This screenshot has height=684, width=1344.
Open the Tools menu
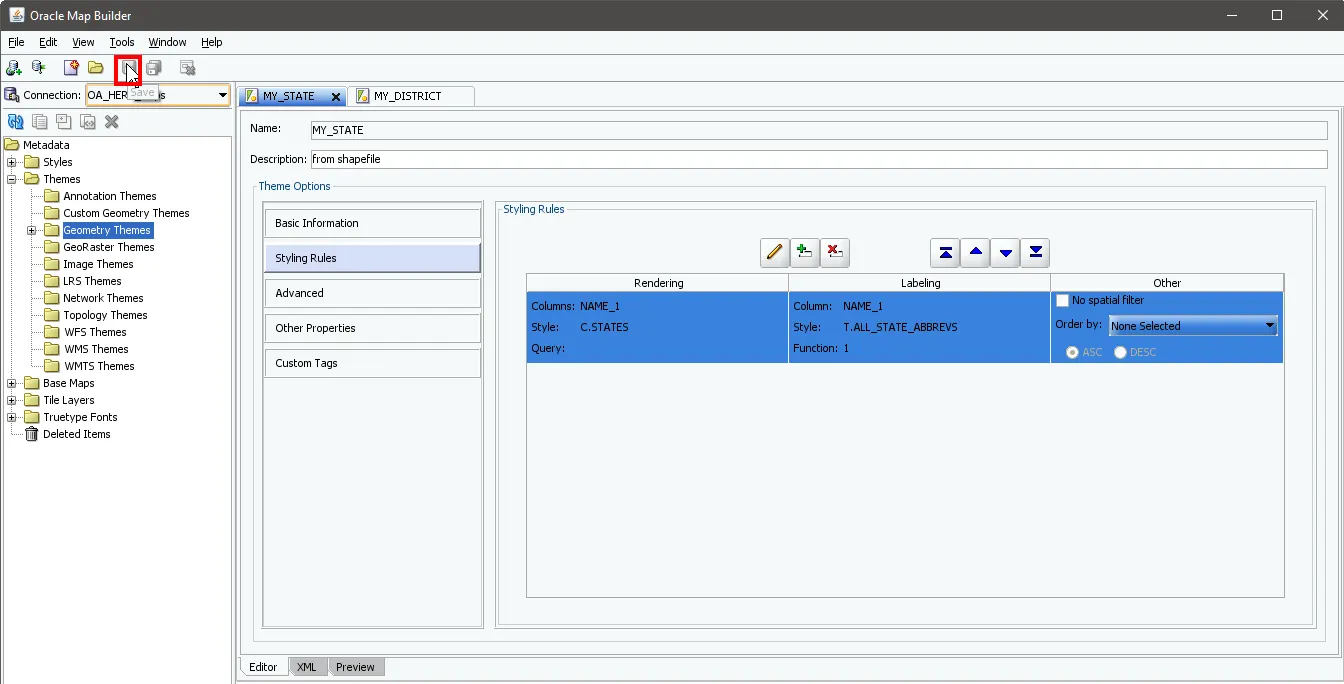click(x=122, y=42)
